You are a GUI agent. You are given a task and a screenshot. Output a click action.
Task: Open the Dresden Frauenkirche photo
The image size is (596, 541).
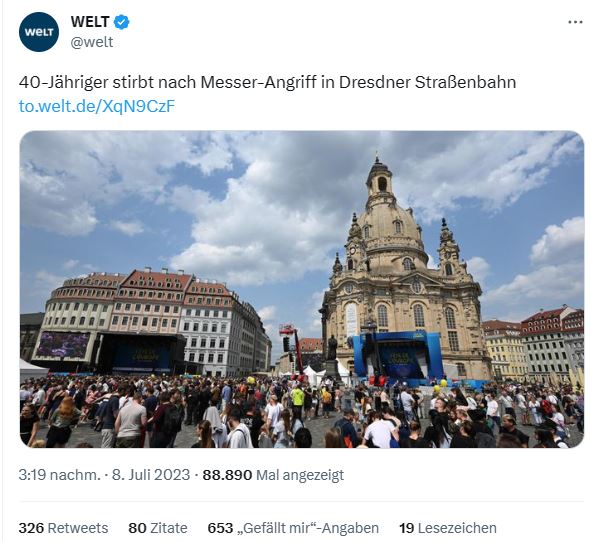[302, 289]
